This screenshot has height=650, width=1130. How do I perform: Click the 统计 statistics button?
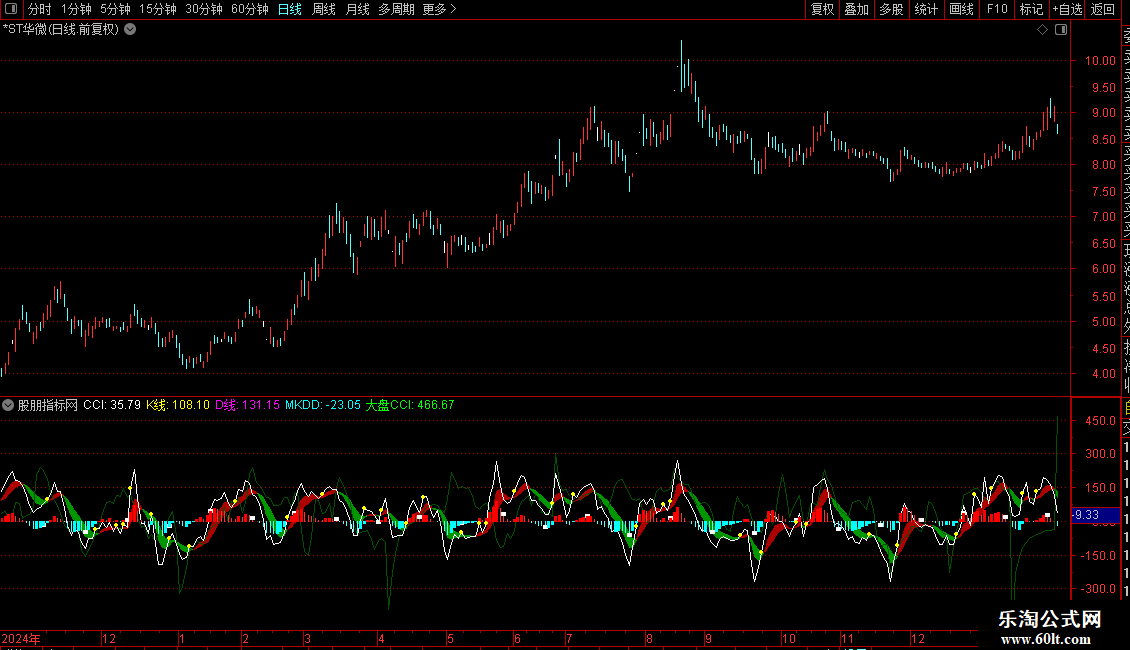(x=926, y=9)
